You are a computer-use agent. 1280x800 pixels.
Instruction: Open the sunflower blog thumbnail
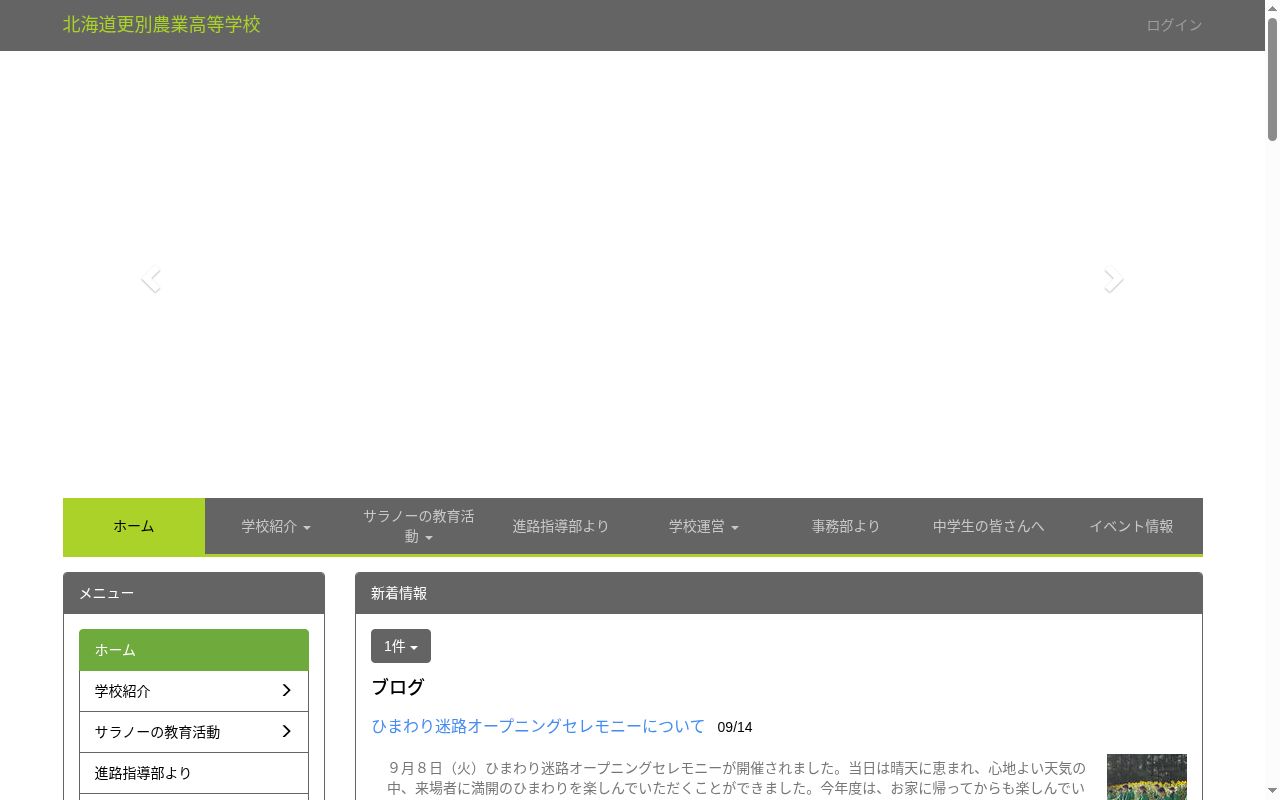(1147, 777)
